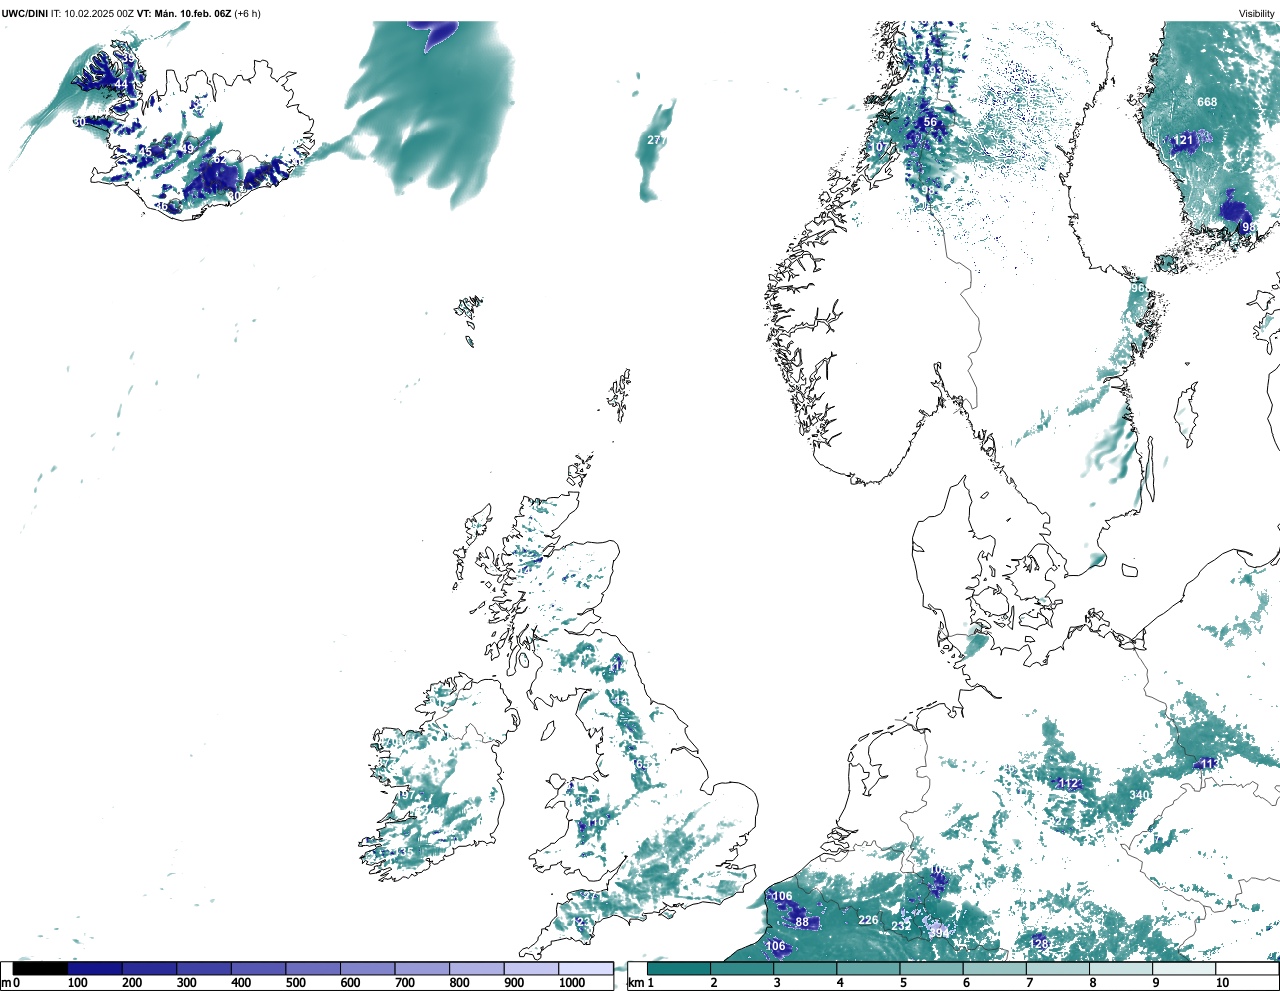Click the '500' tick label on meter scale
Viewport: 1280px width, 991px height.
pos(295,983)
